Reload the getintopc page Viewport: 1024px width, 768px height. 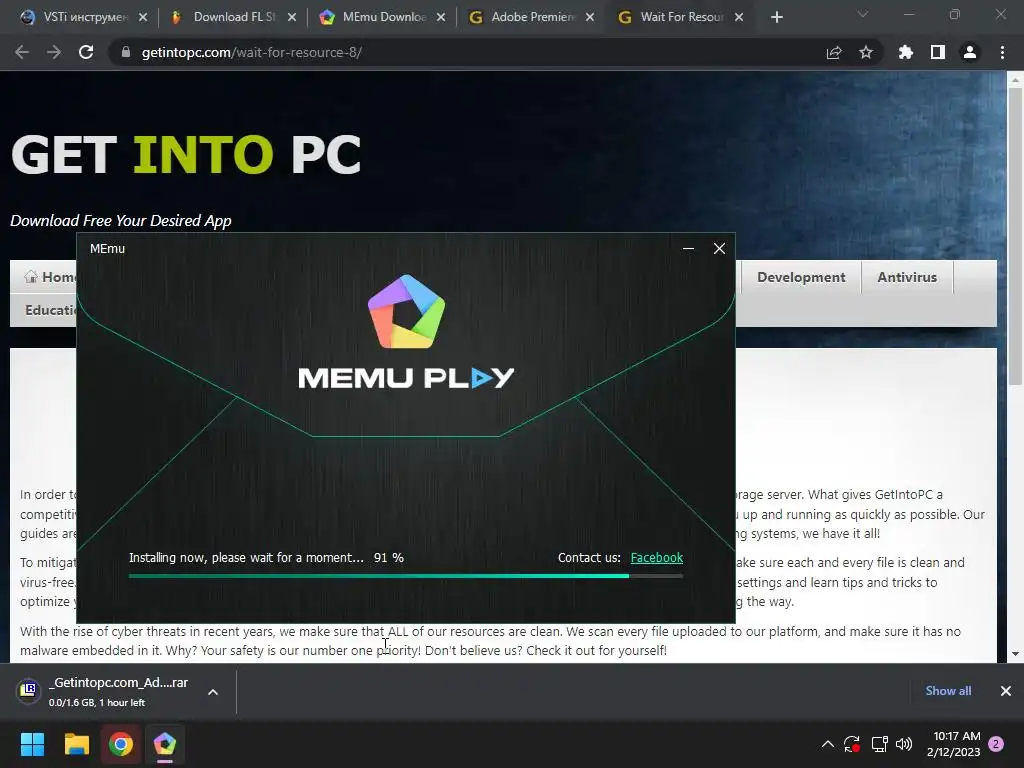point(86,52)
